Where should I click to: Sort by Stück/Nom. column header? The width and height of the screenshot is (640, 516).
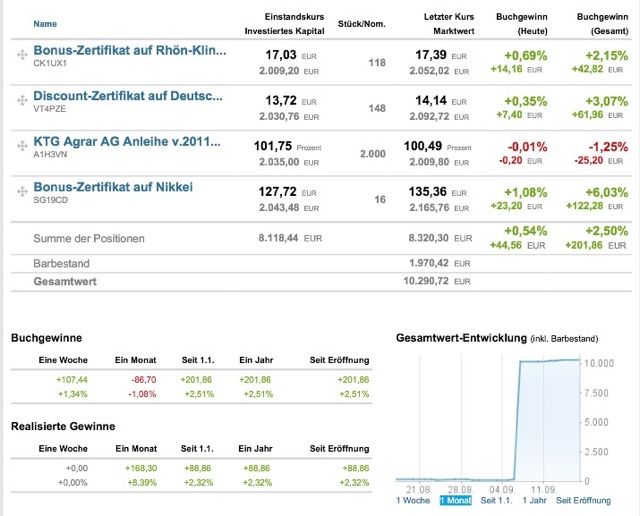click(362, 22)
